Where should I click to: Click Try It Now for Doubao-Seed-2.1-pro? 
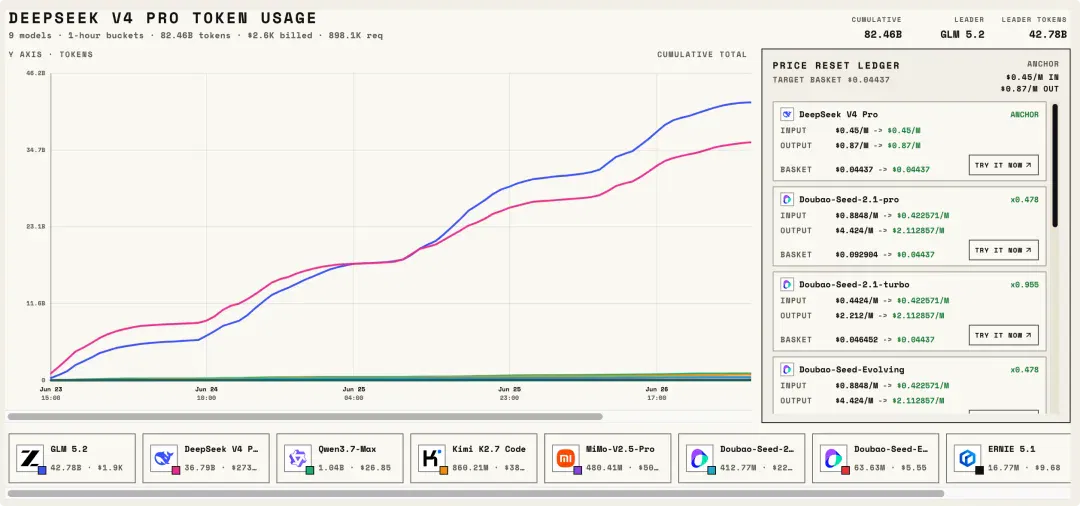pos(1004,250)
